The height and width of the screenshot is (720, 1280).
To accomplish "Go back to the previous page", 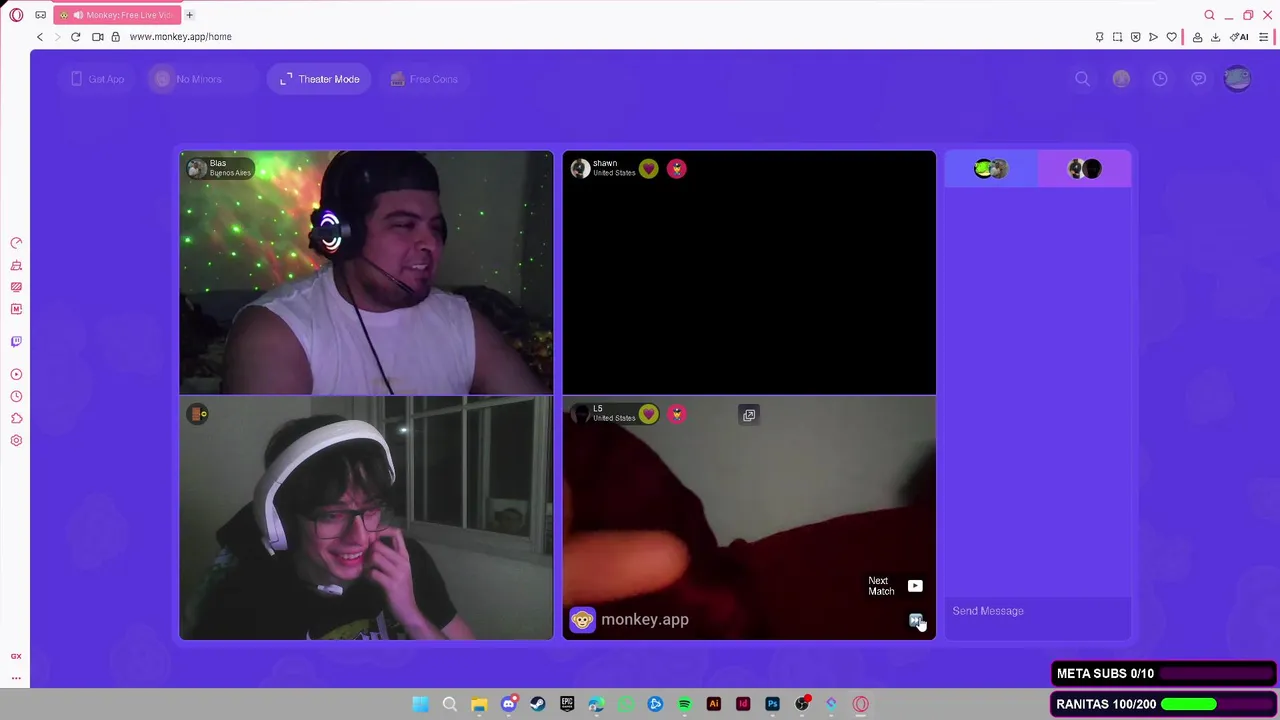I will [x=40, y=37].
